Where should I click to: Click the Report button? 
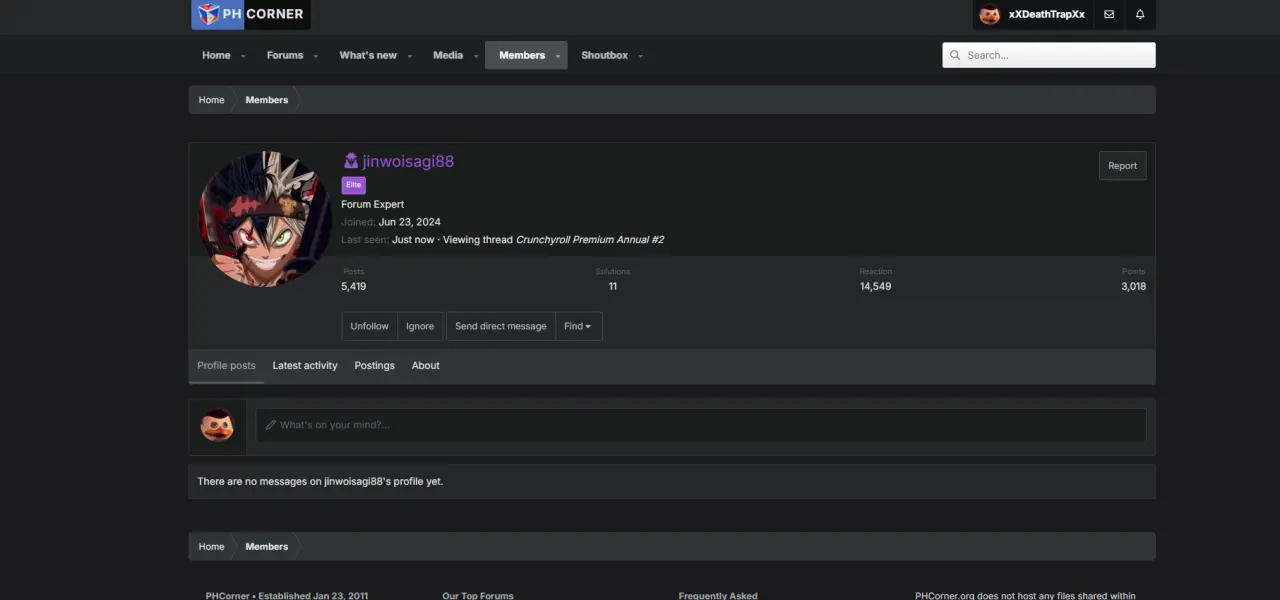pyautogui.click(x=1122, y=166)
